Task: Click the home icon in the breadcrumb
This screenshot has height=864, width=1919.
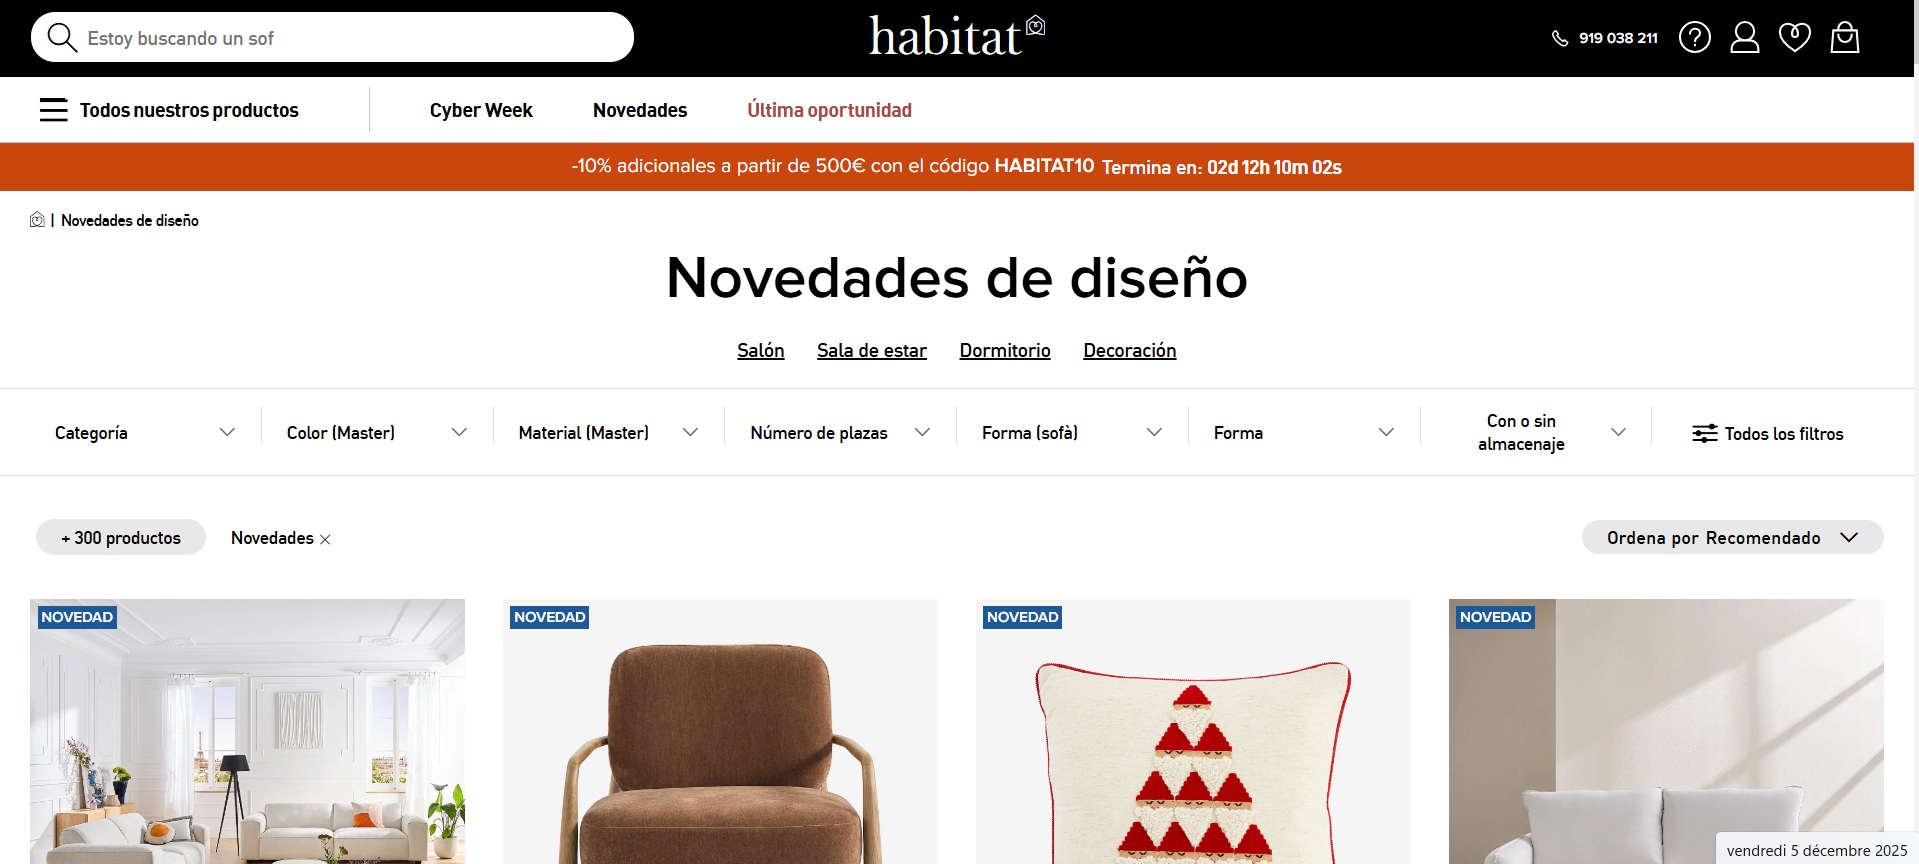Action: 37,220
